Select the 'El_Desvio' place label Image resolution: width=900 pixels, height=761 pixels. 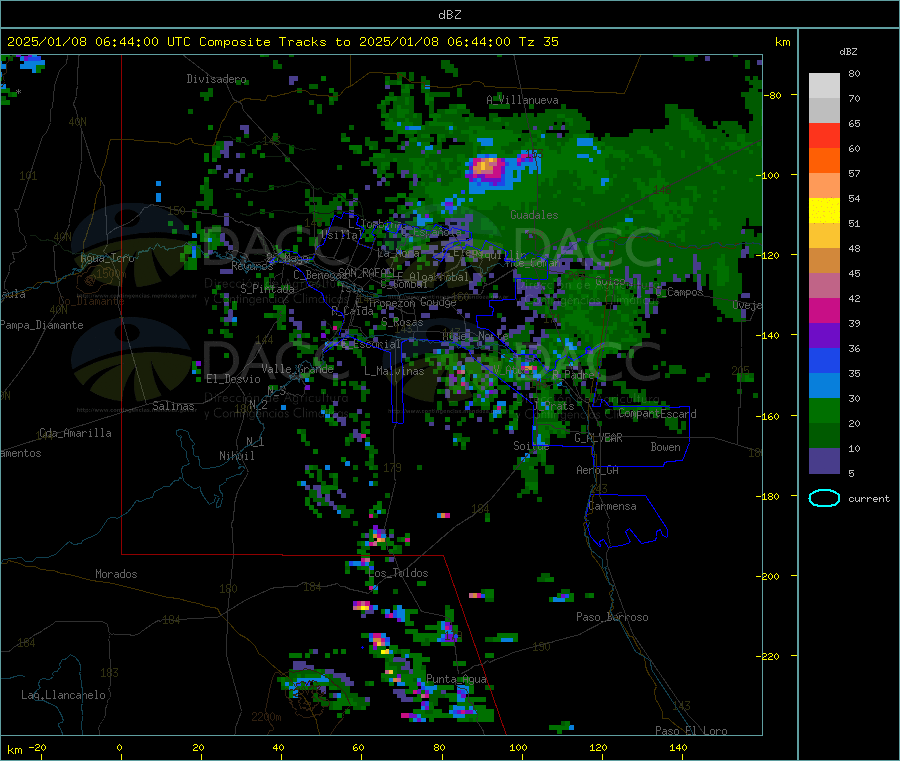(234, 379)
